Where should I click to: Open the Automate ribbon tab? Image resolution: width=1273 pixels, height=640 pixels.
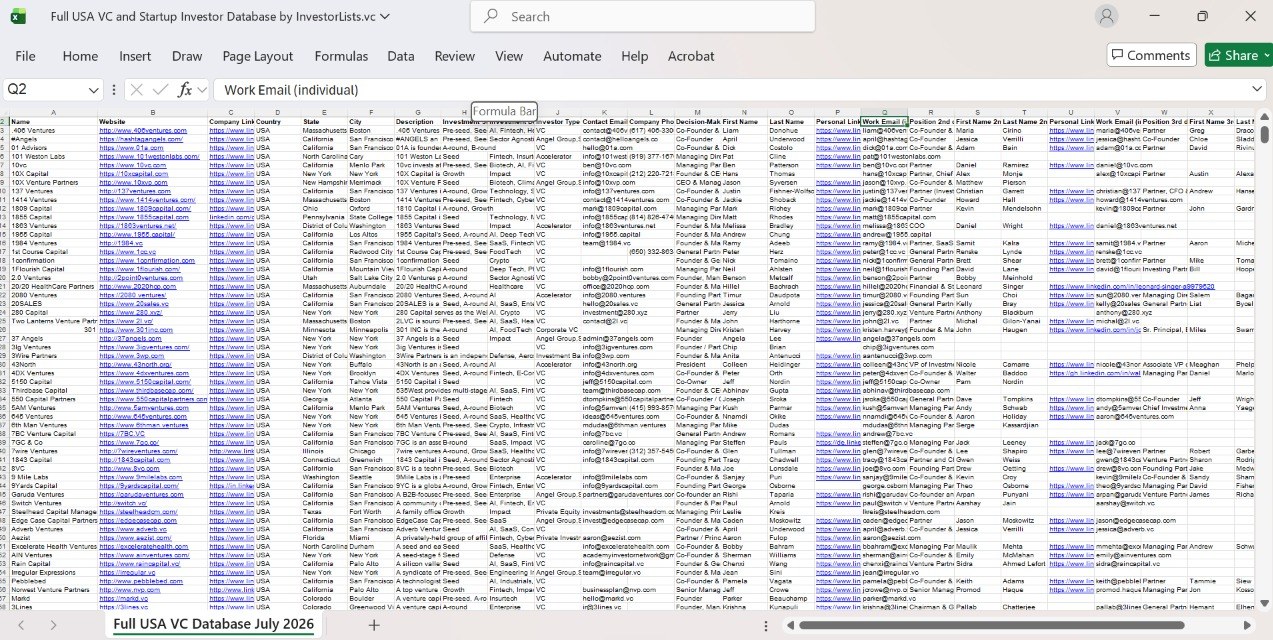point(572,56)
